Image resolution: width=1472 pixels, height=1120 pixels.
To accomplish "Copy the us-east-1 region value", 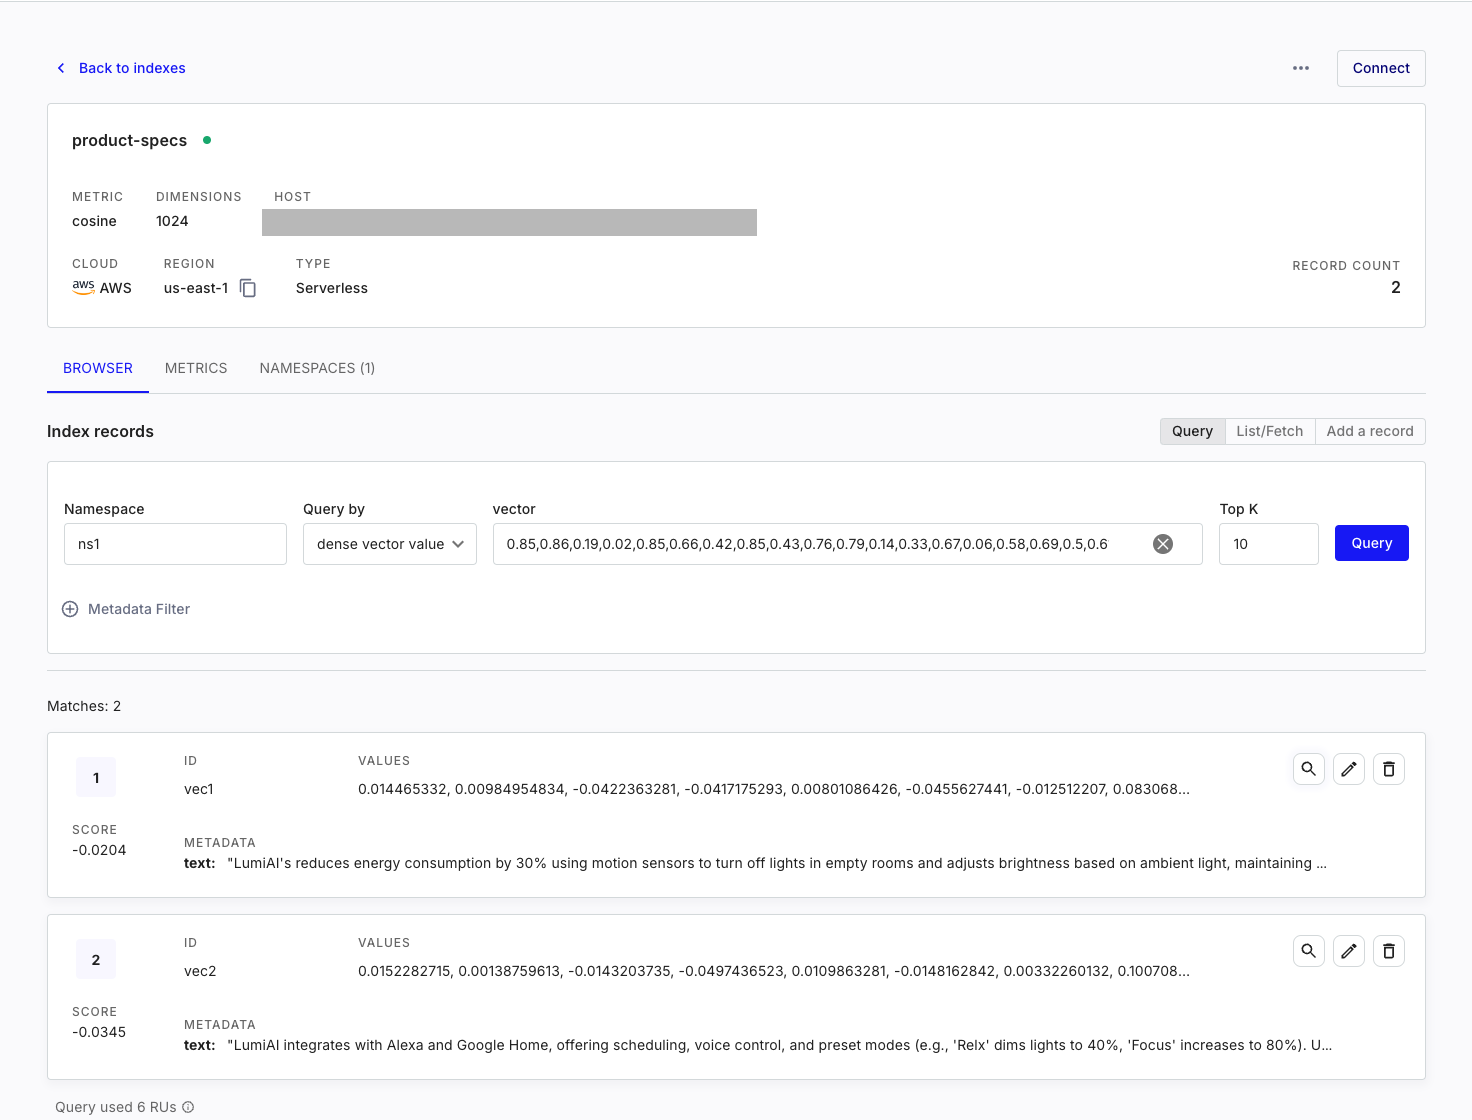I will point(248,288).
